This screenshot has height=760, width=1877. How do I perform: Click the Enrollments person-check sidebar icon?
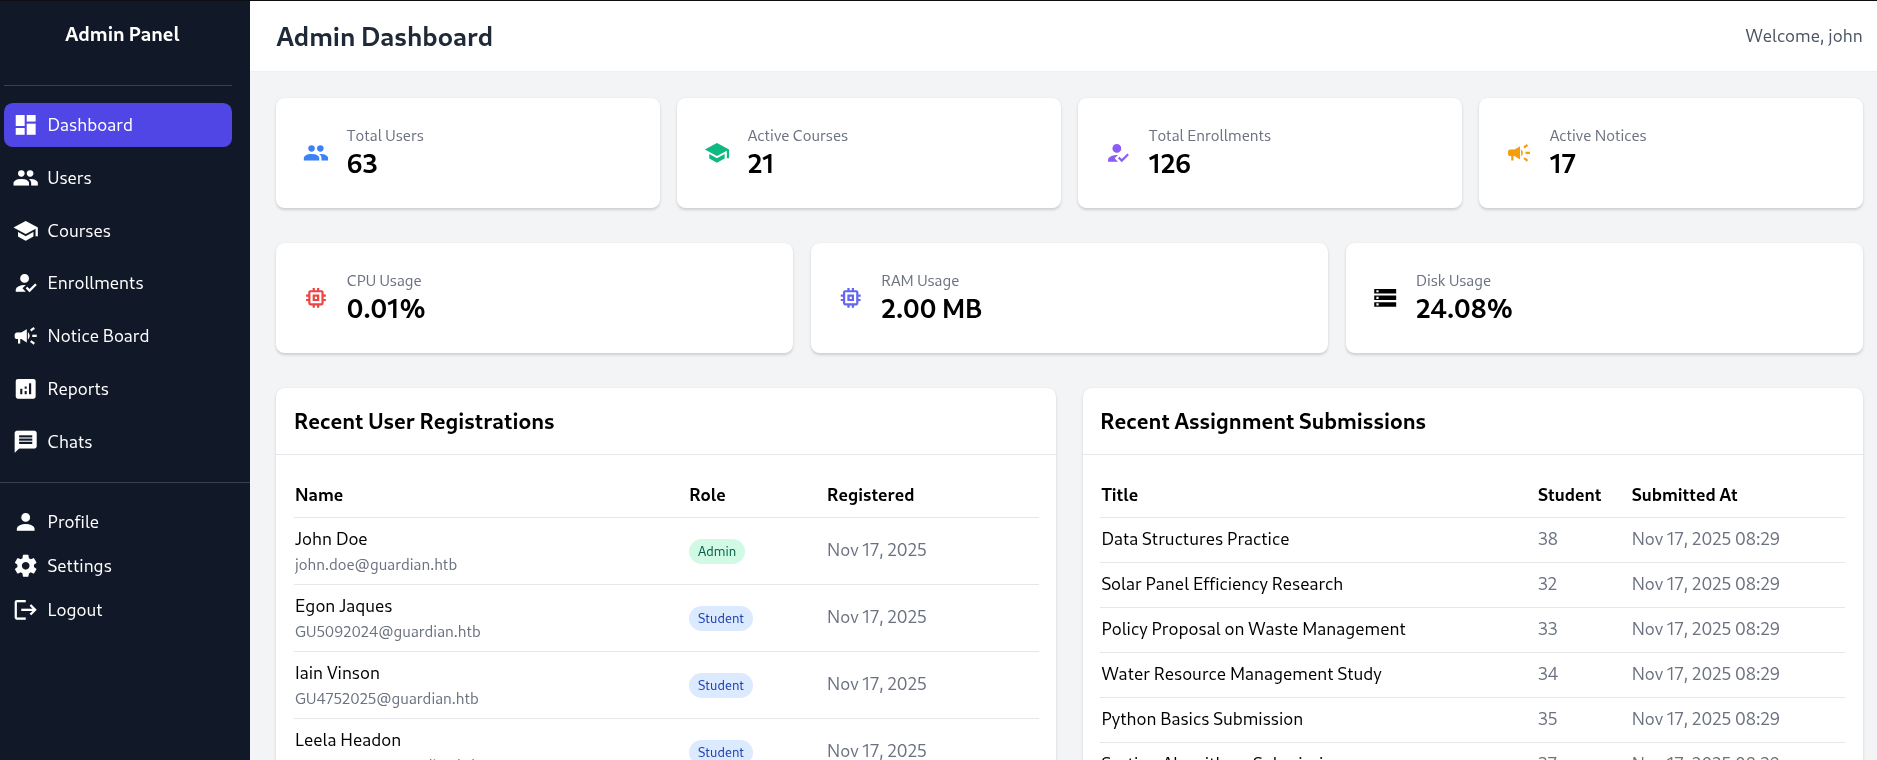tap(26, 284)
